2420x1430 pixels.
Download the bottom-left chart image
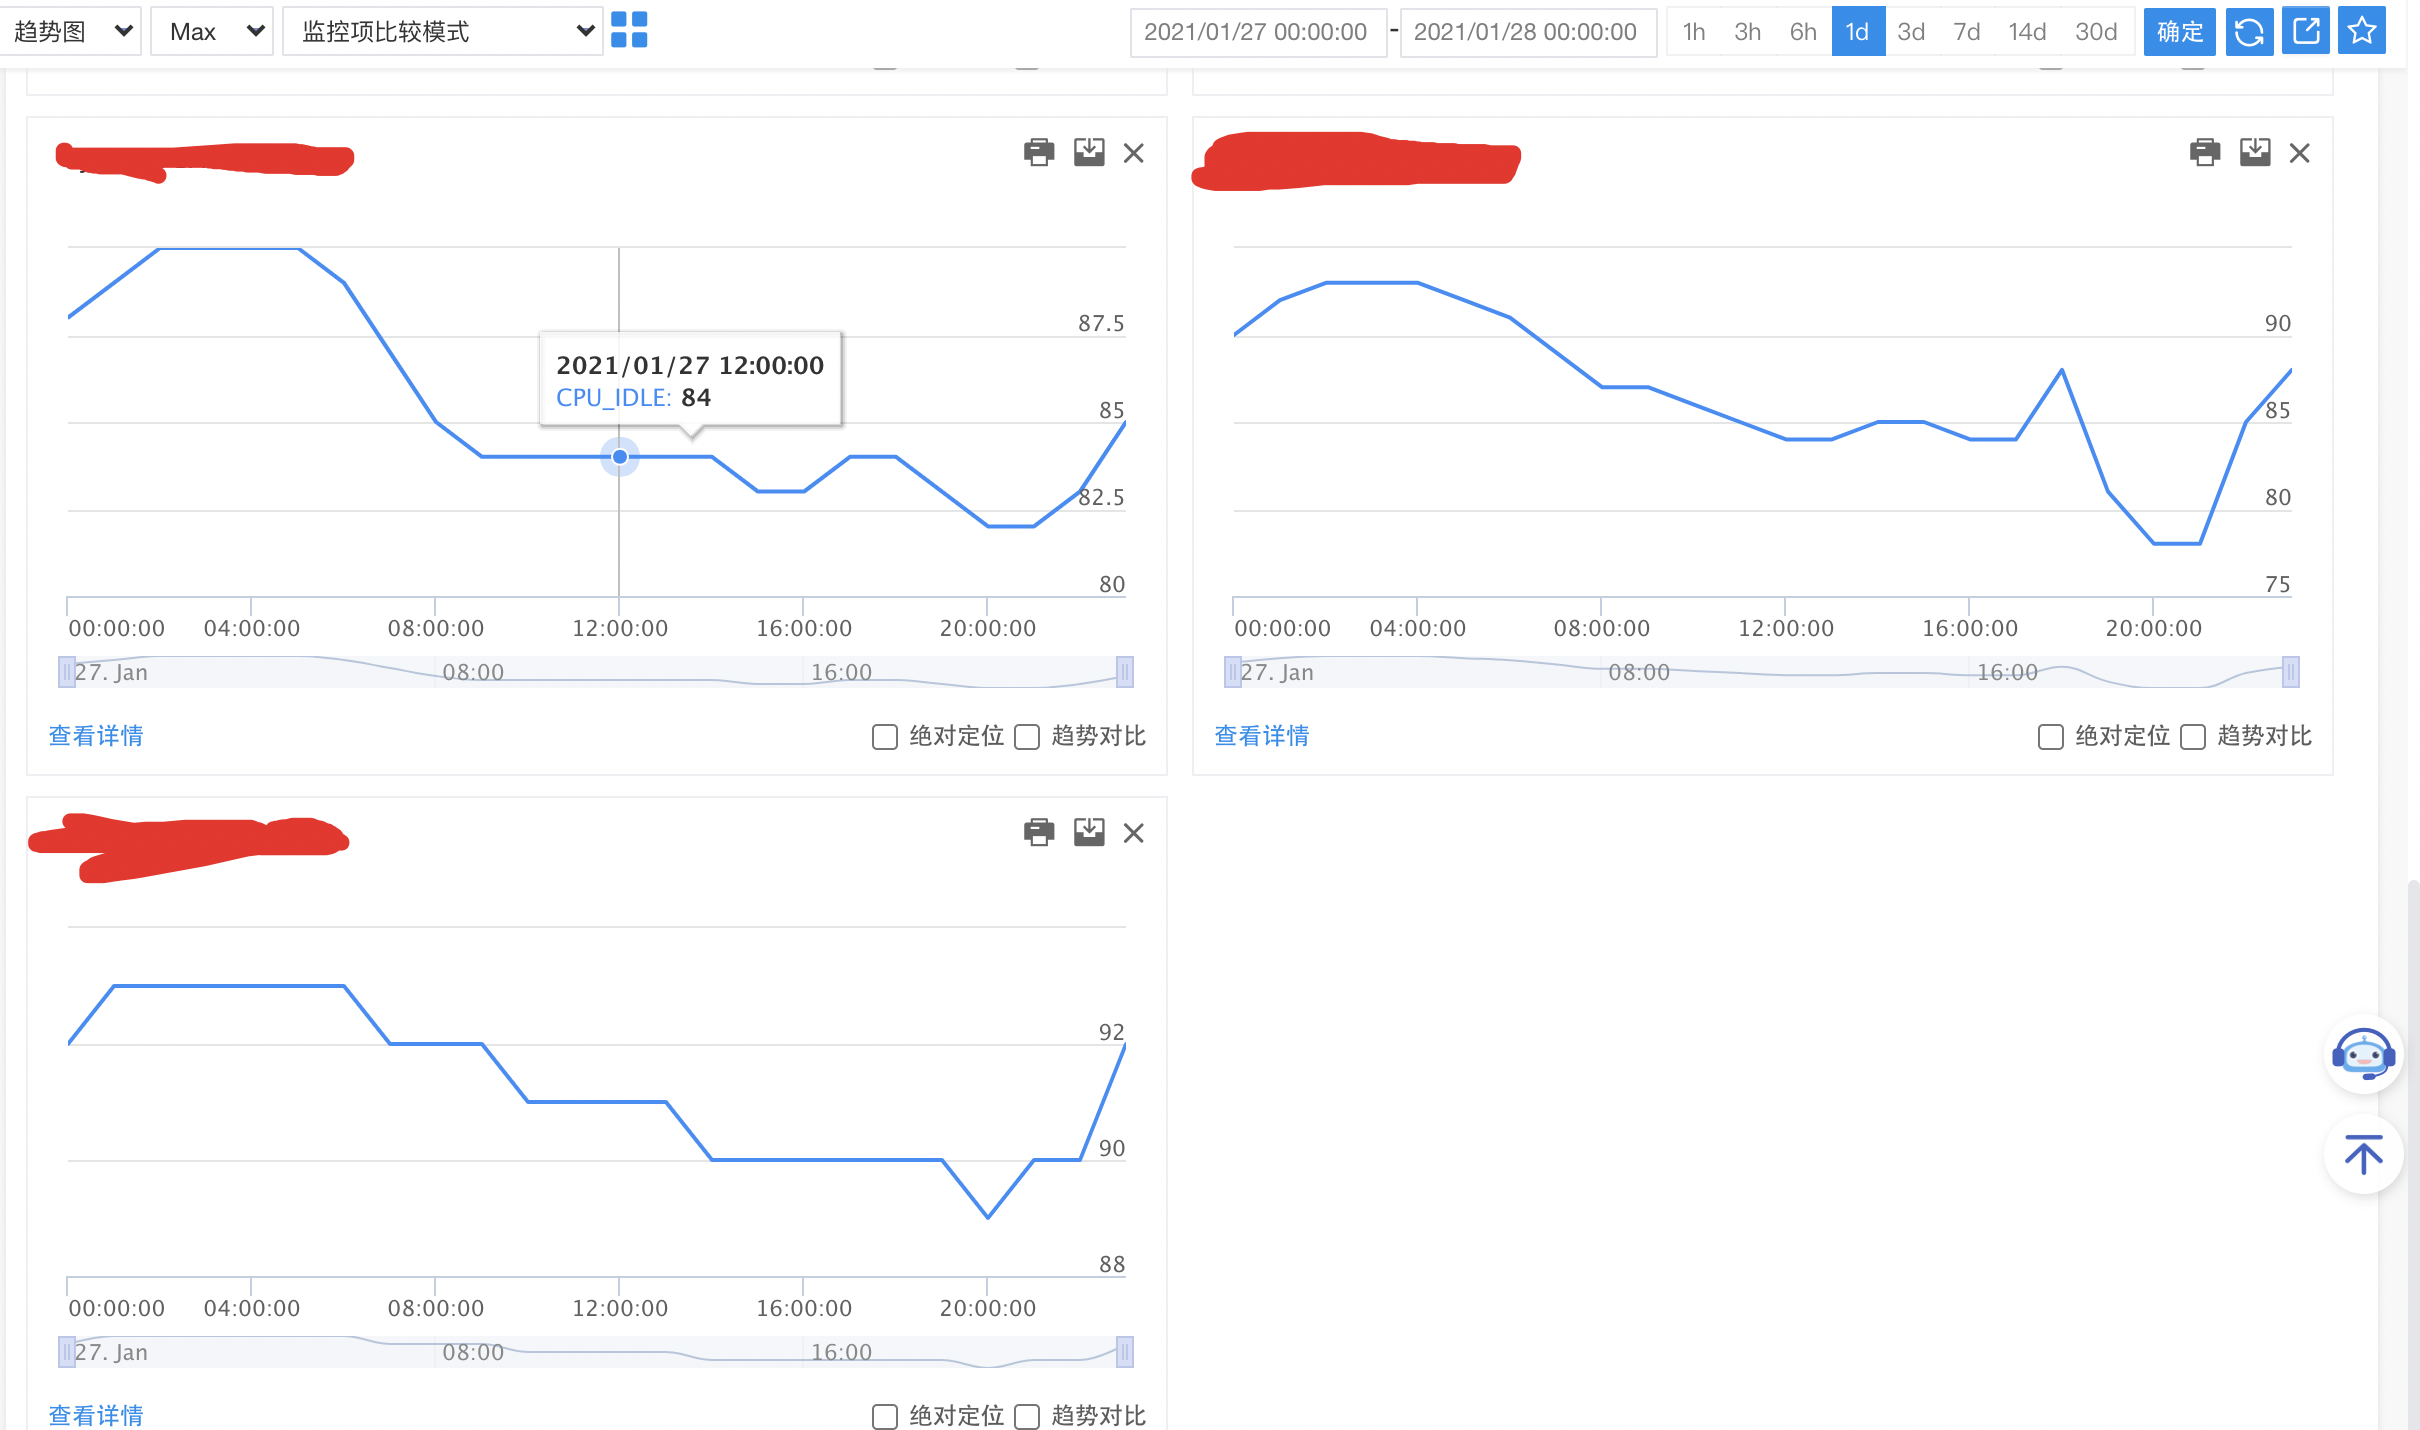(x=1089, y=832)
